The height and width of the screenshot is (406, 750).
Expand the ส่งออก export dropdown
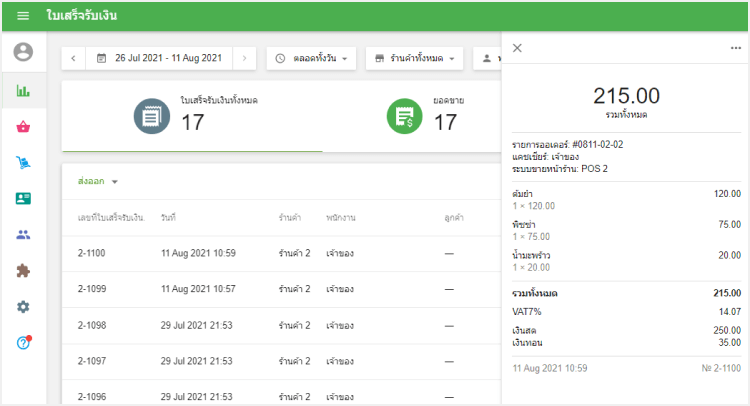click(98, 182)
